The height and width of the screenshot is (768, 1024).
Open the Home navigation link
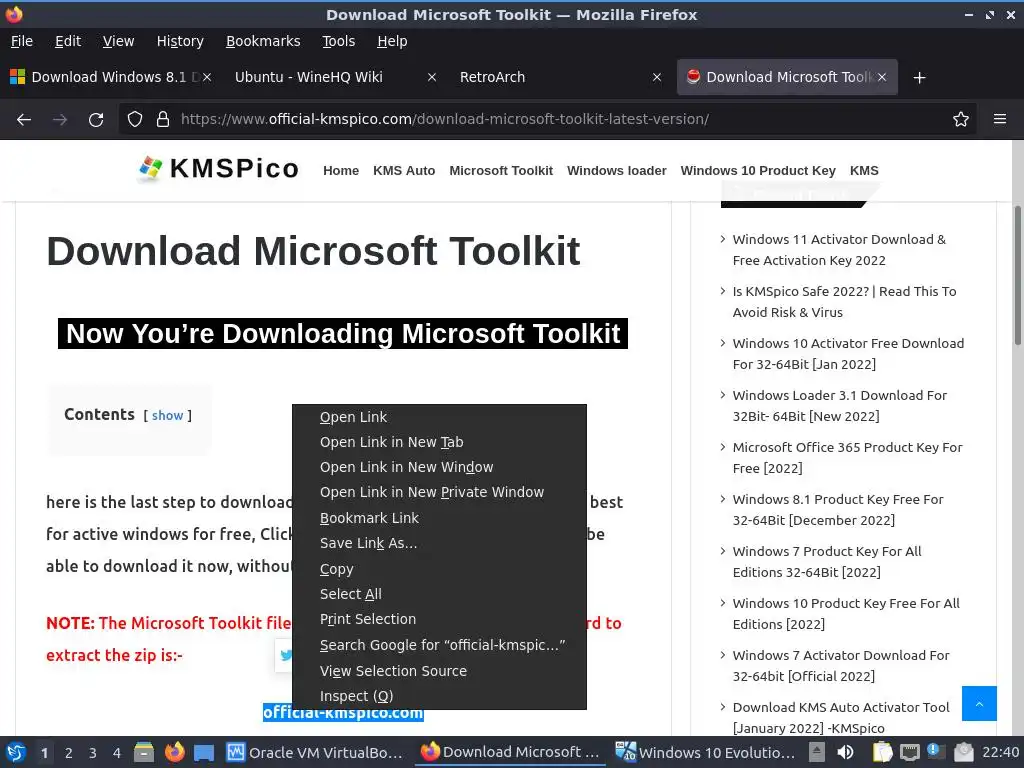(x=341, y=170)
